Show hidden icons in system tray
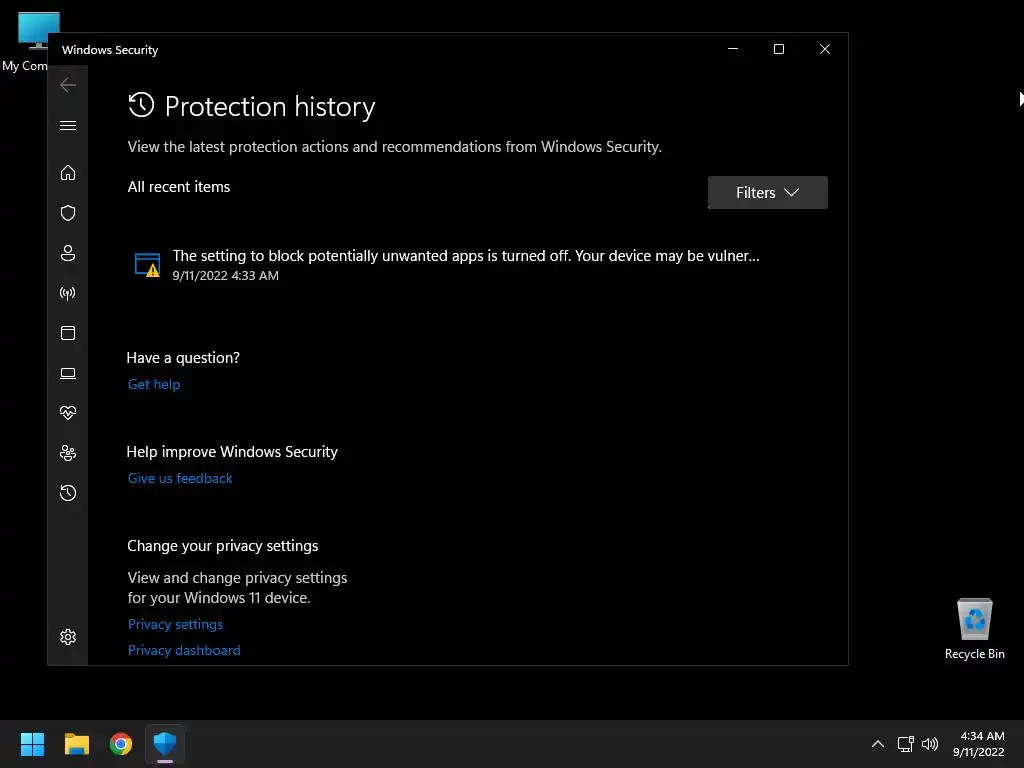Viewport: 1024px width, 768px height. [878, 744]
